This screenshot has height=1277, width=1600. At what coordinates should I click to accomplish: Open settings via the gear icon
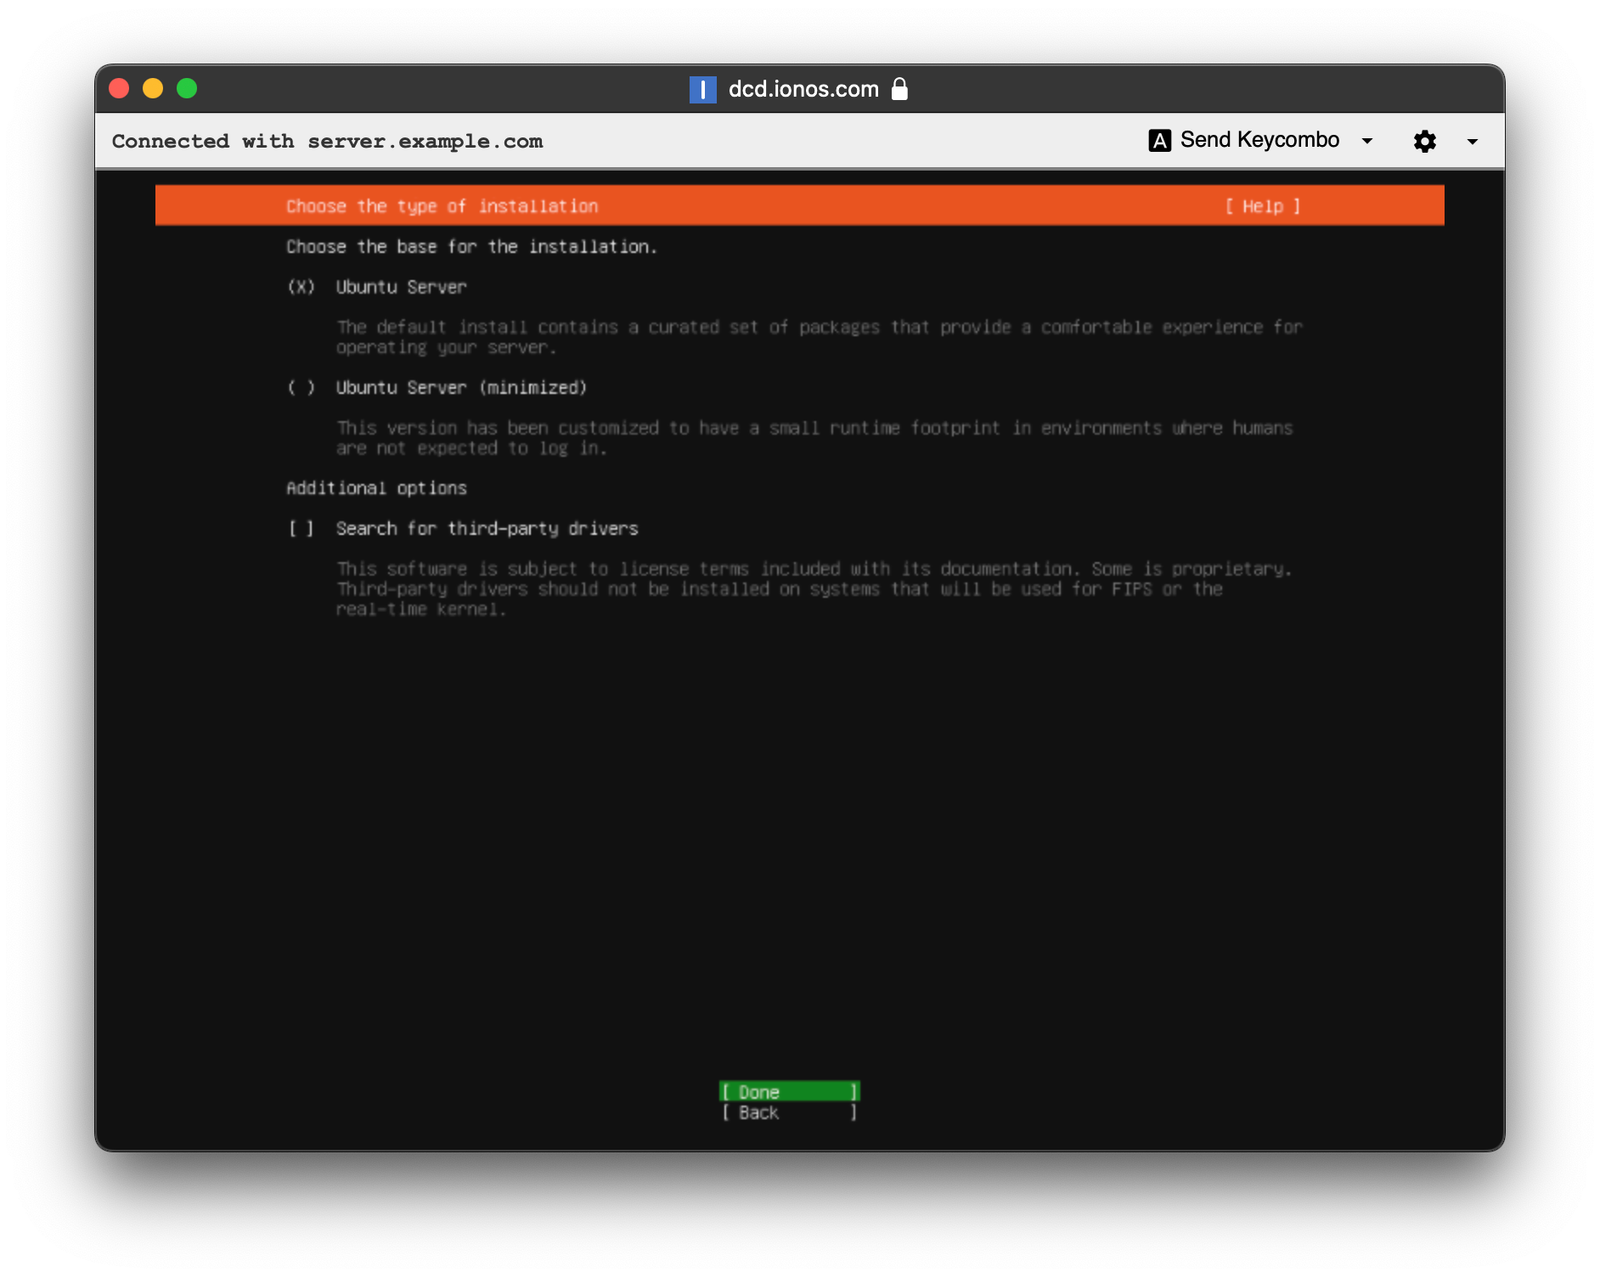(1424, 141)
